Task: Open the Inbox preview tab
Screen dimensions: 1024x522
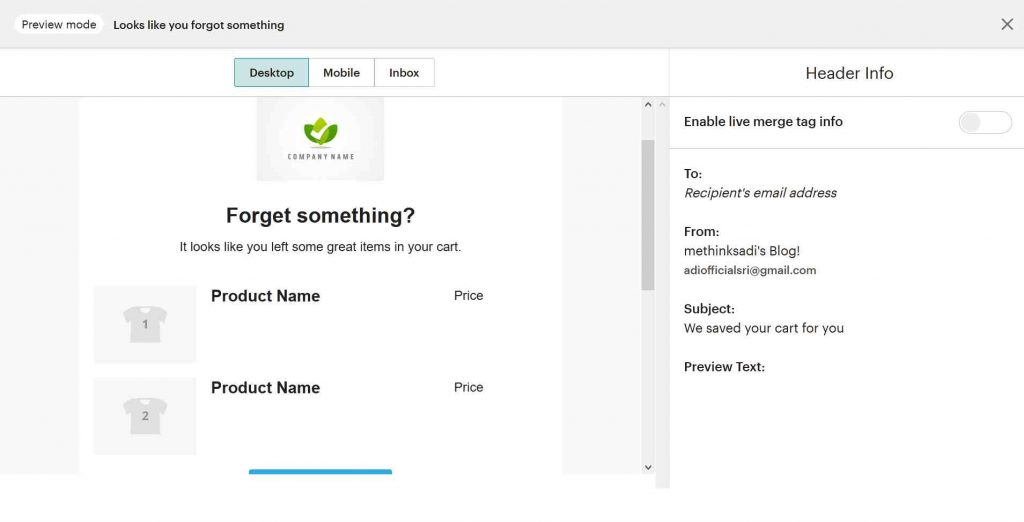Action: [x=404, y=73]
